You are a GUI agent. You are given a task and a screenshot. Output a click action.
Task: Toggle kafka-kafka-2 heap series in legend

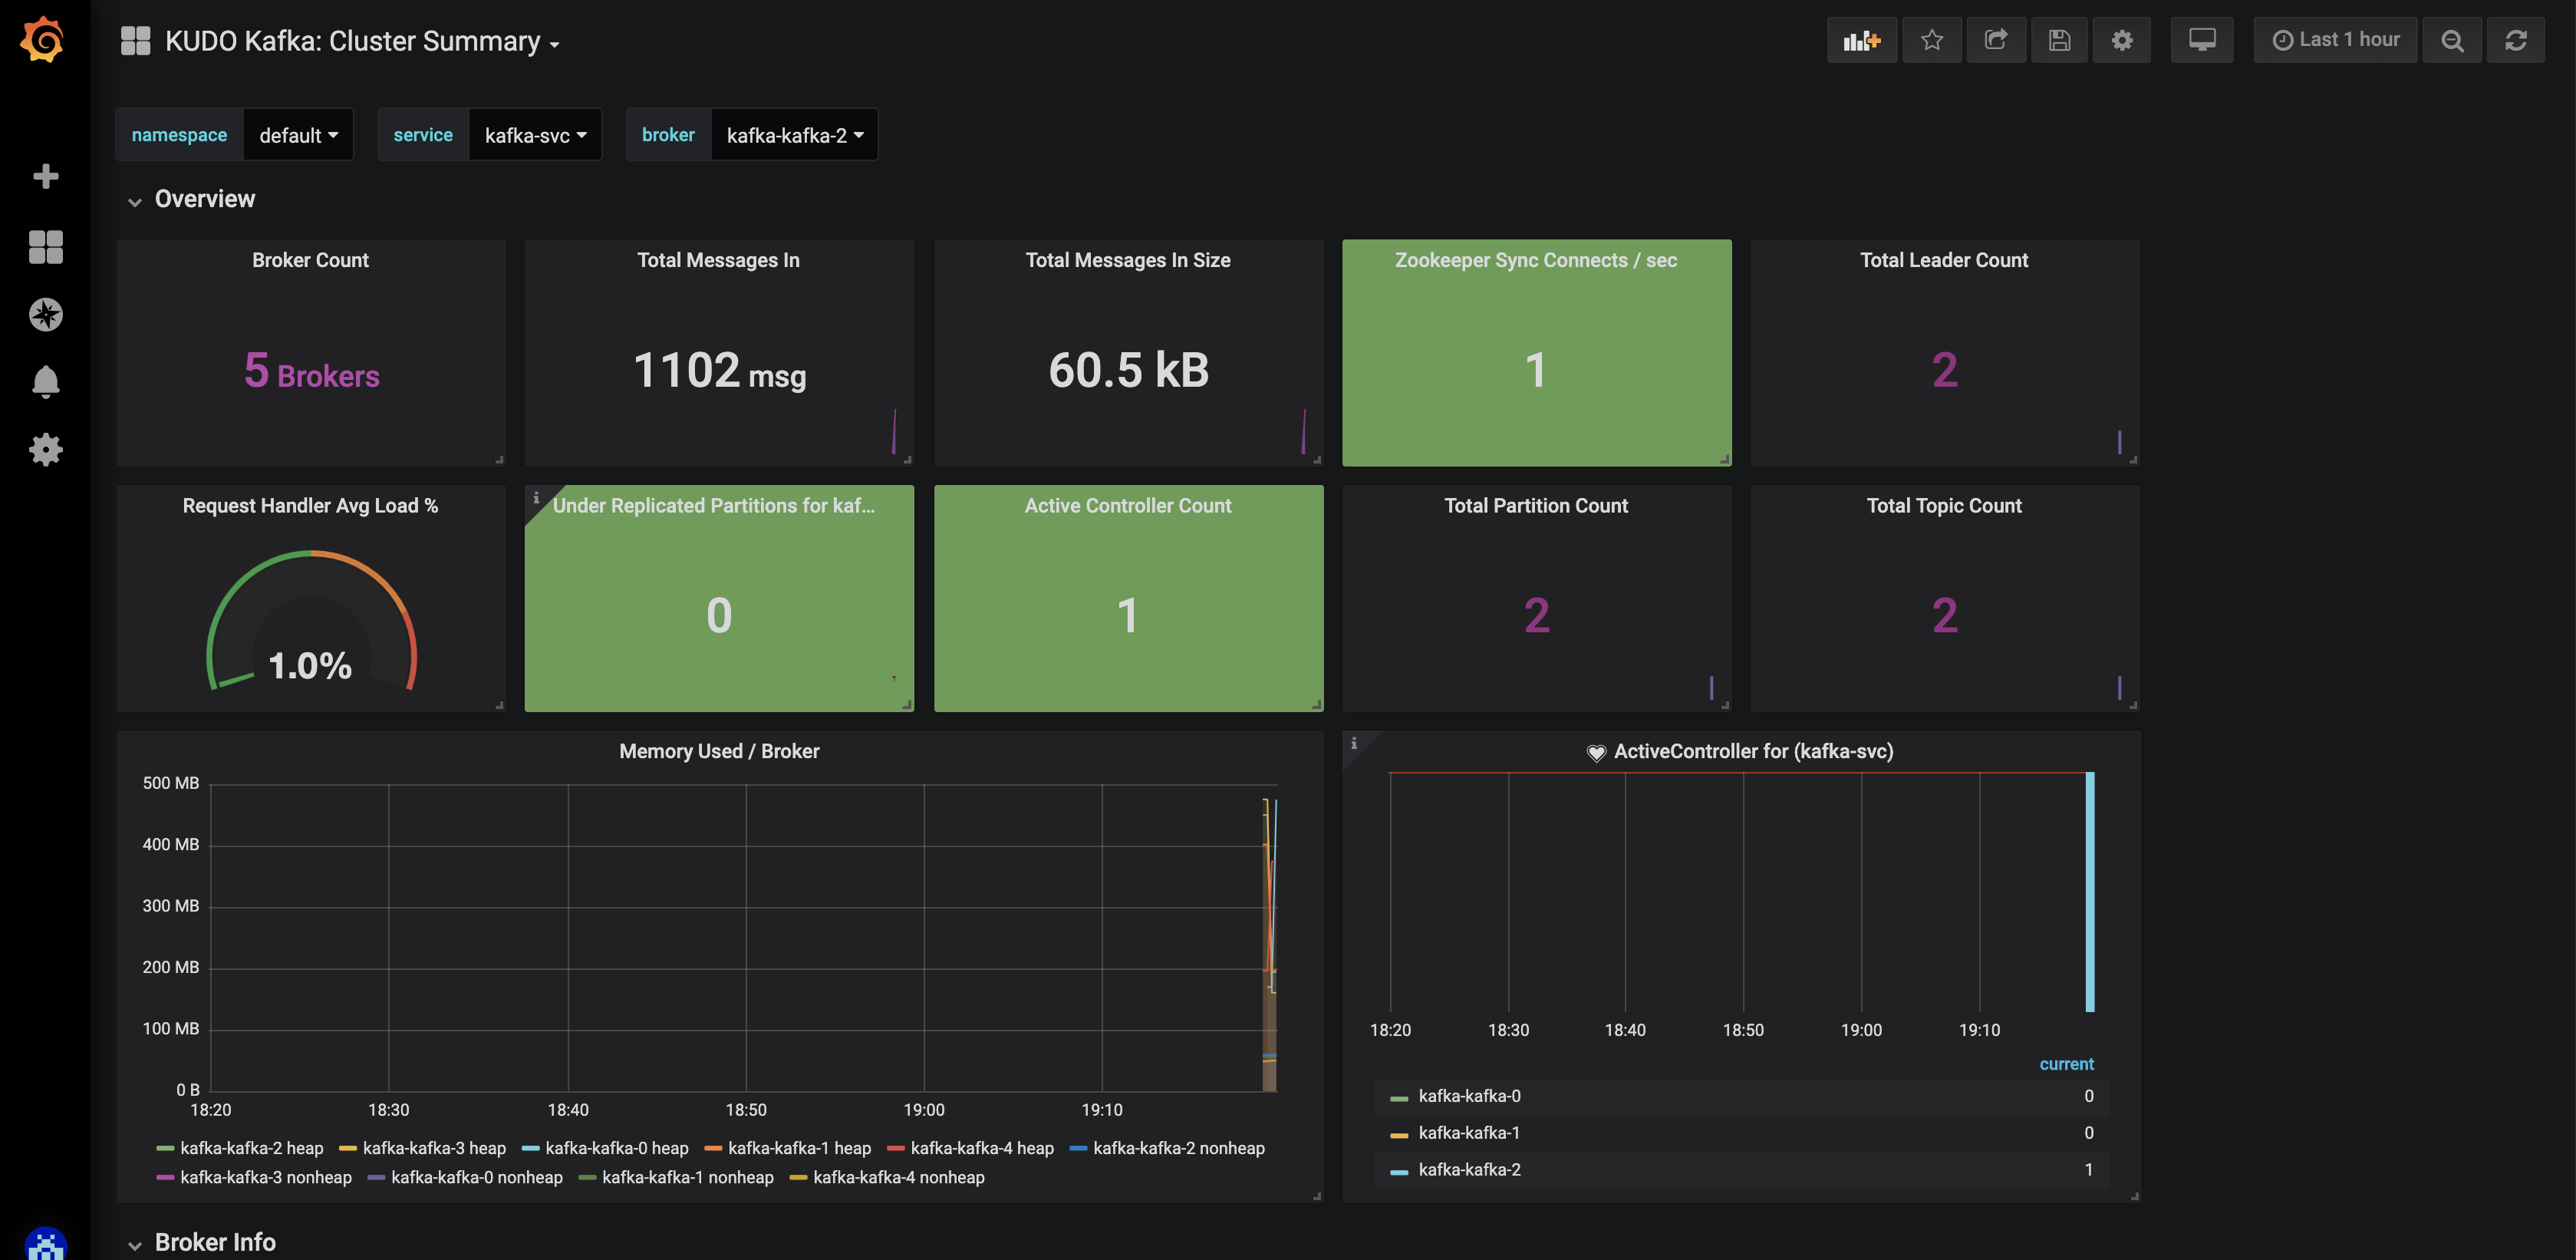pyautogui.click(x=251, y=1148)
